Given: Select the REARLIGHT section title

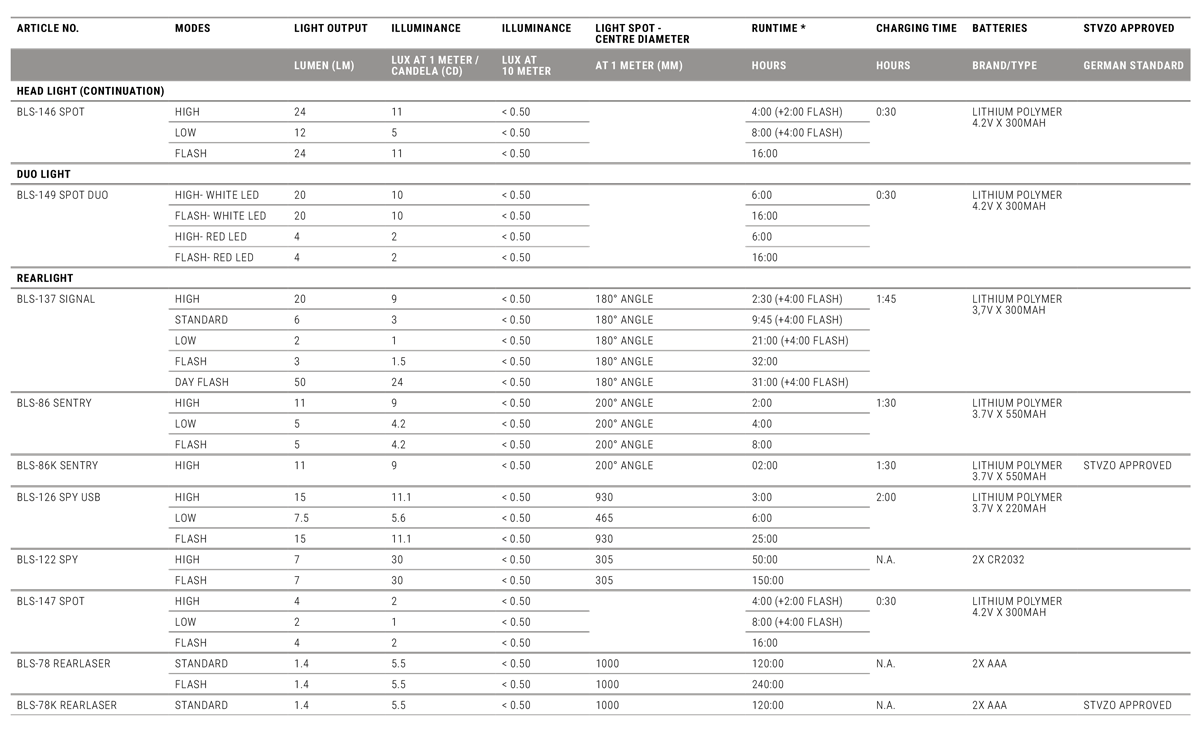Looking at the screenshot, I should click(45, 278).
